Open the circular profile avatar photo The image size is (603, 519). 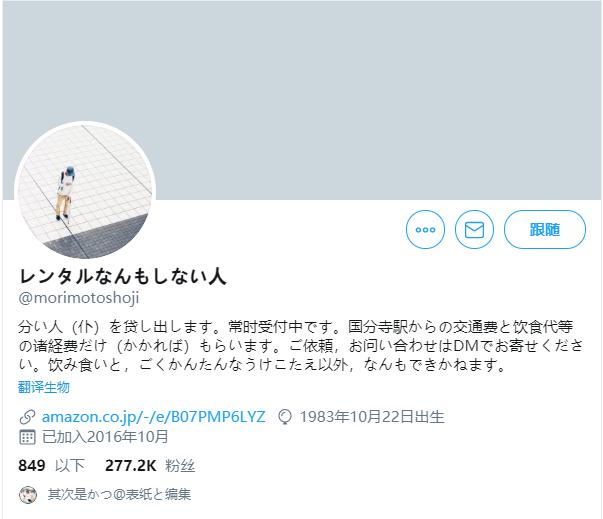[85, 192]
